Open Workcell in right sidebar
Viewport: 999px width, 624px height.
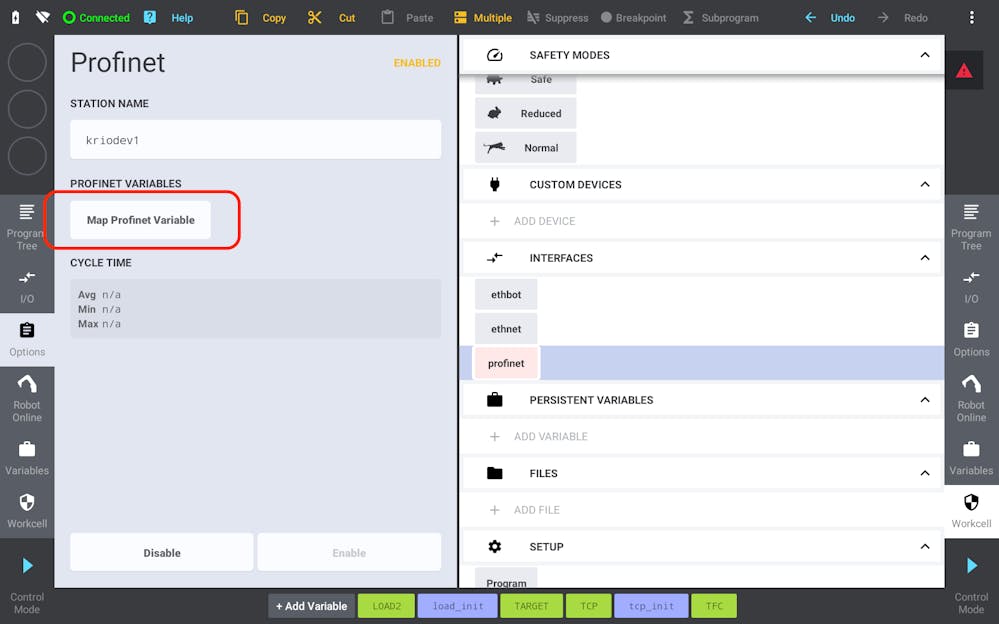pyautogui.click(x=971, y=511)
